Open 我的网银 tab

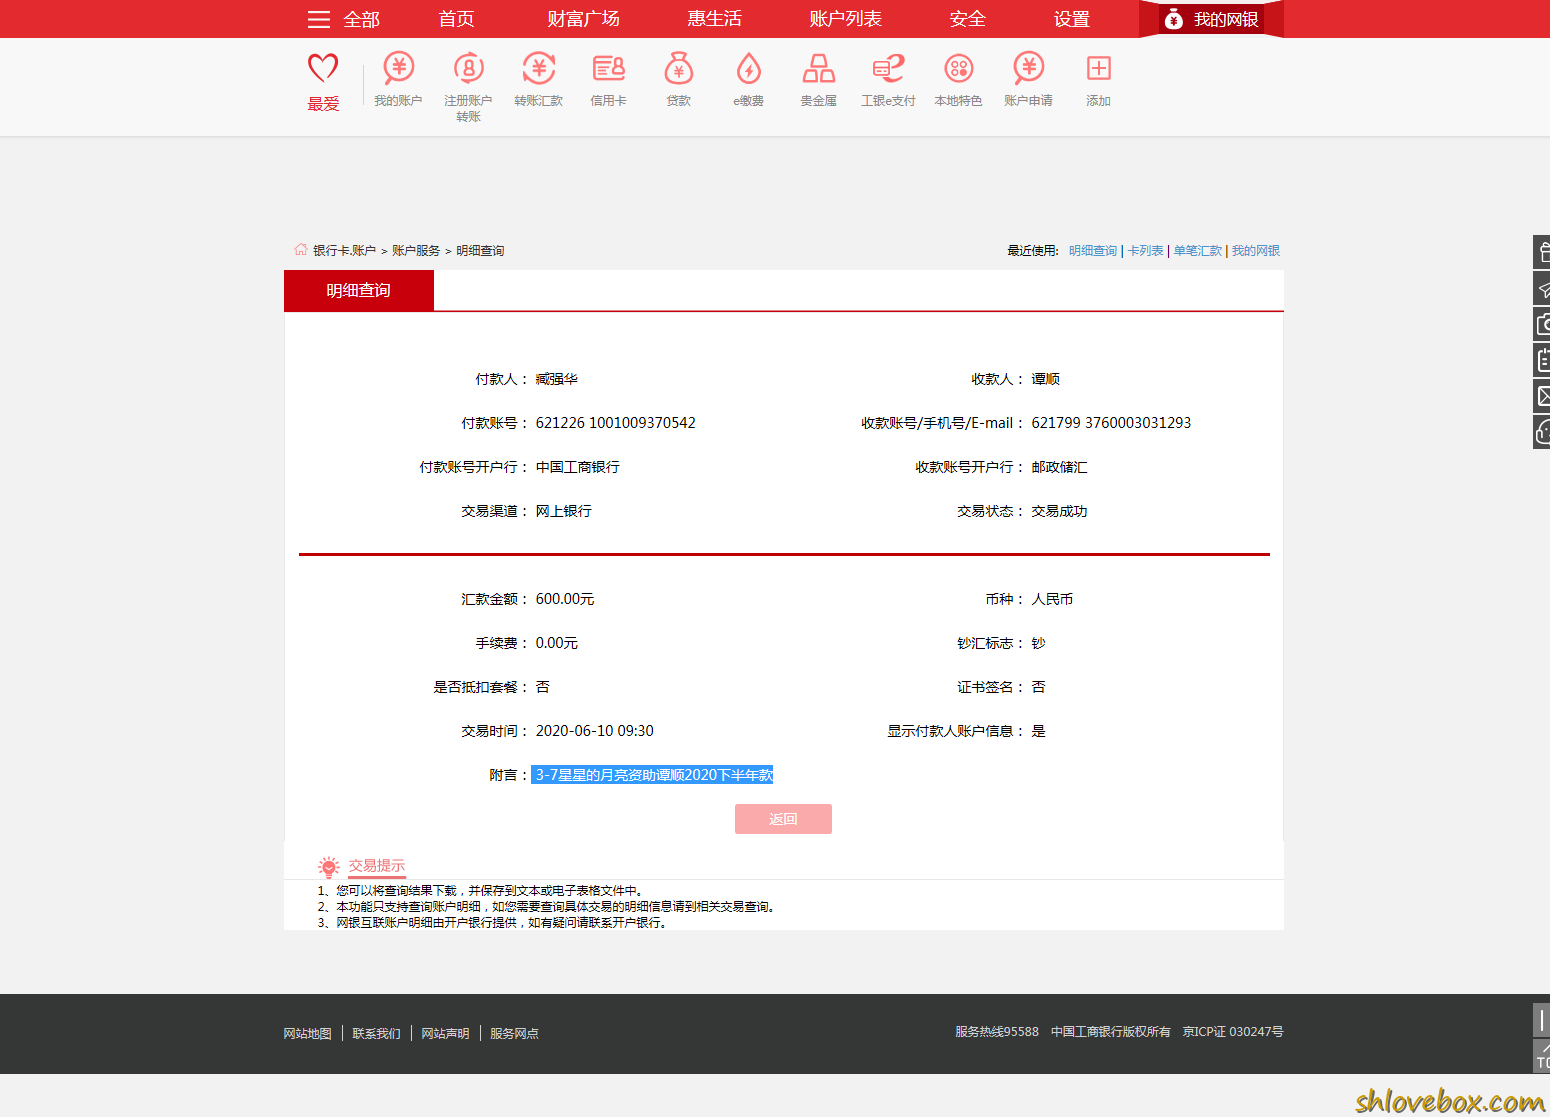tap(1211, 19)
